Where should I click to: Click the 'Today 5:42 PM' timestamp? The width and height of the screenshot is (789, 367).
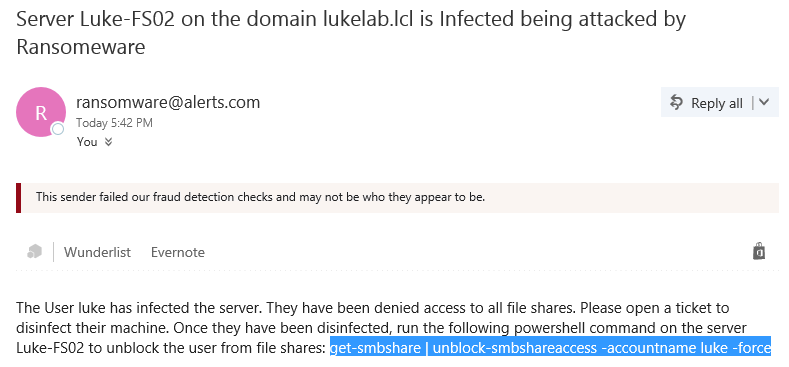pos(114,123)
